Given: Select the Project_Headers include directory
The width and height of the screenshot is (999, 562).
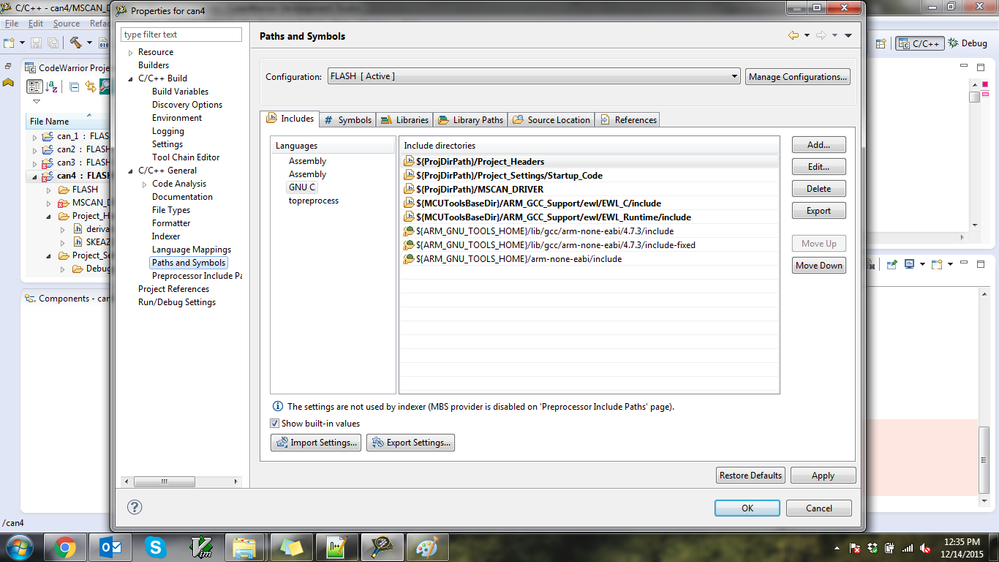Looking at the screenshot, I should [x=589, y=161].
